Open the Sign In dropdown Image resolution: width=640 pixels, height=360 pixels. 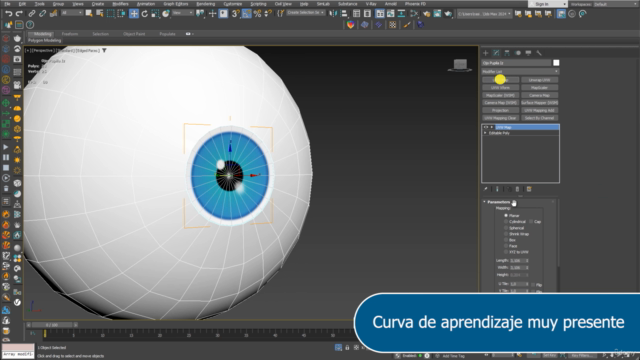(x=547, y=4)
